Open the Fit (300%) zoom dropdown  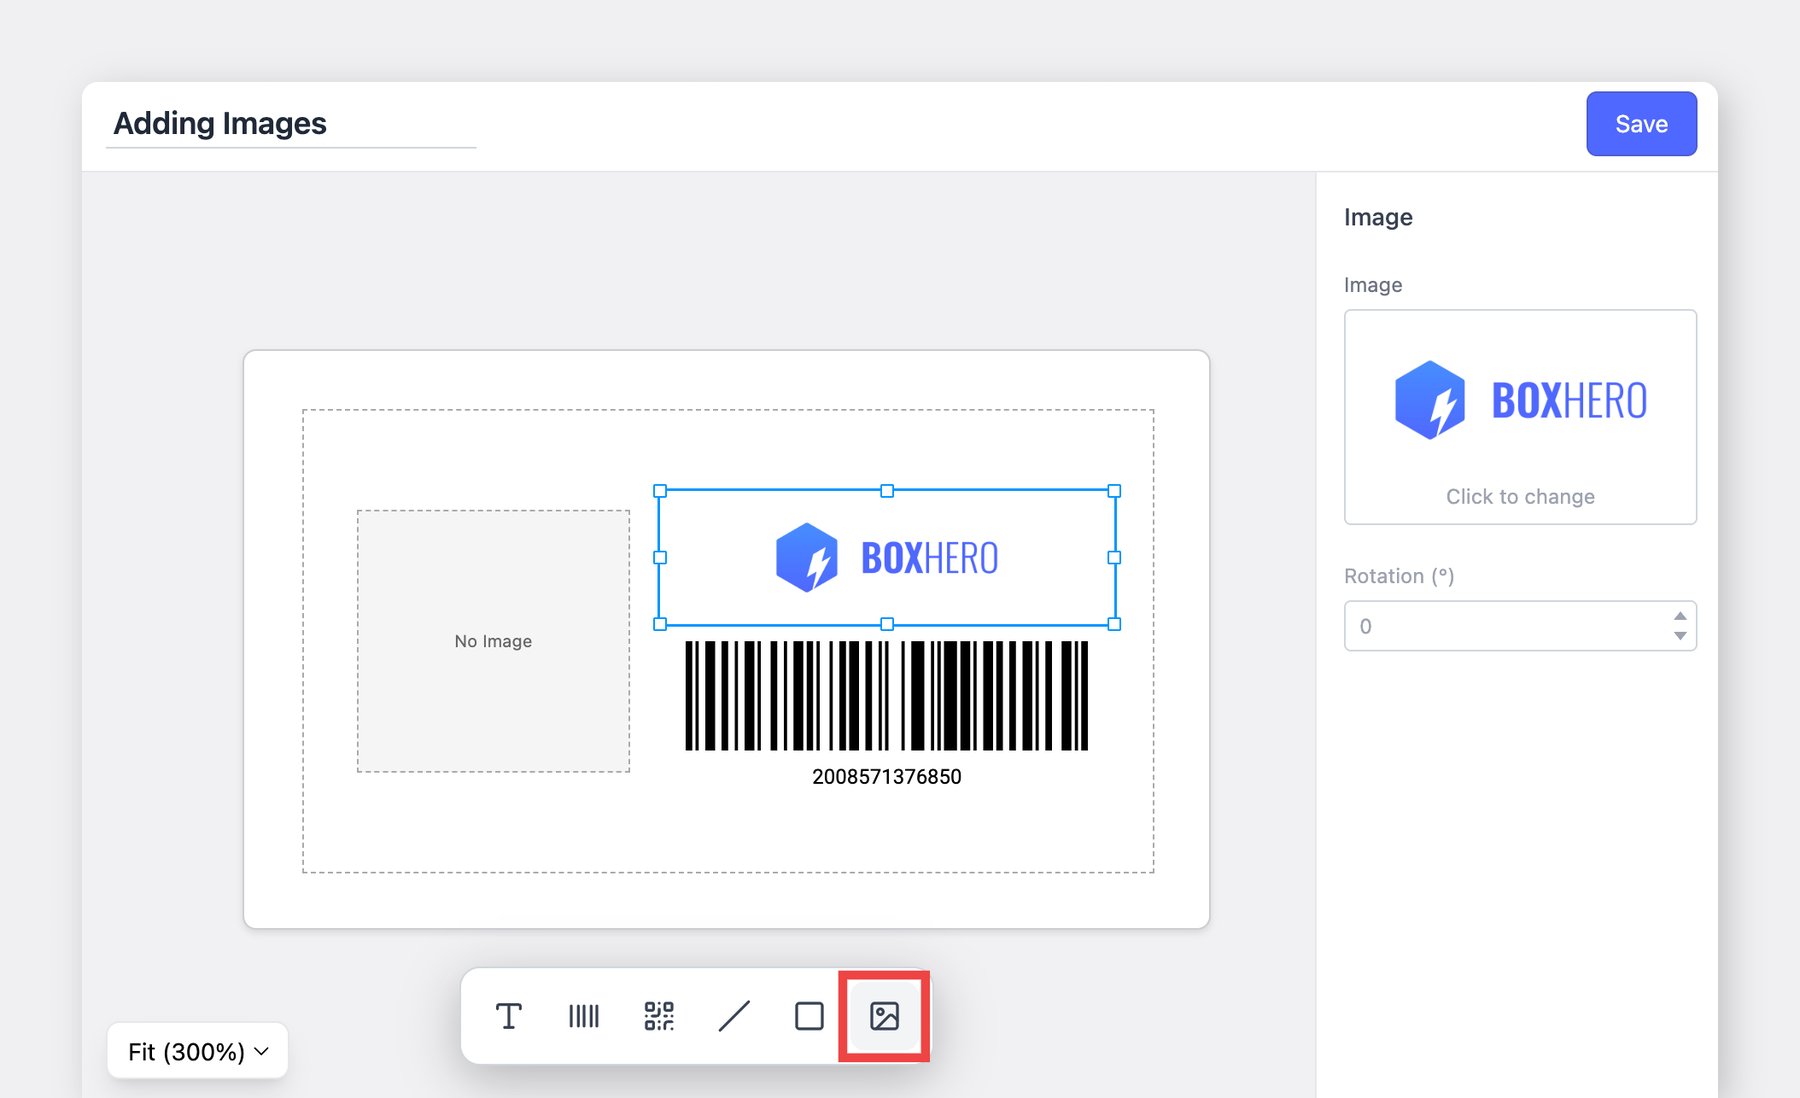pyautogui.click(x=198, y=1051)
